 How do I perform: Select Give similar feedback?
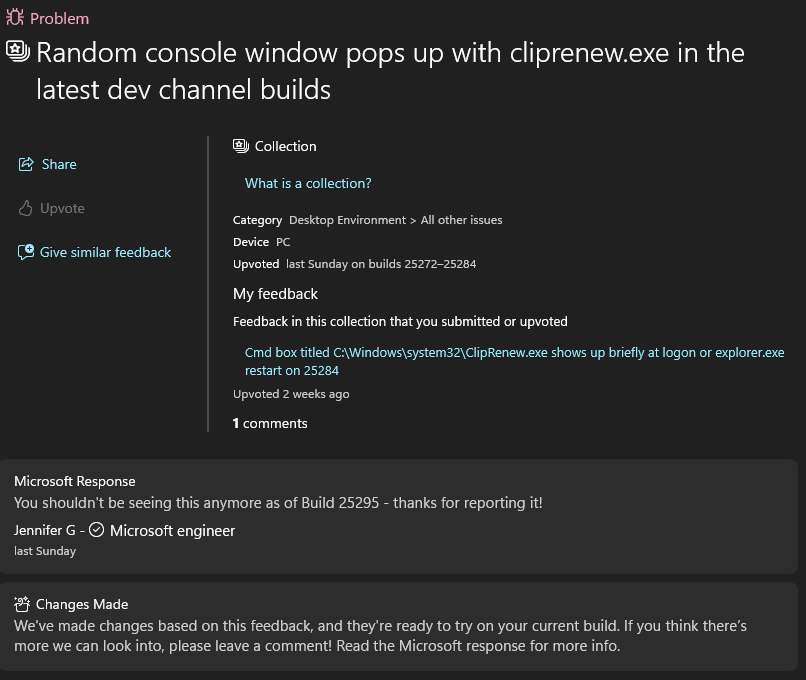105,252
